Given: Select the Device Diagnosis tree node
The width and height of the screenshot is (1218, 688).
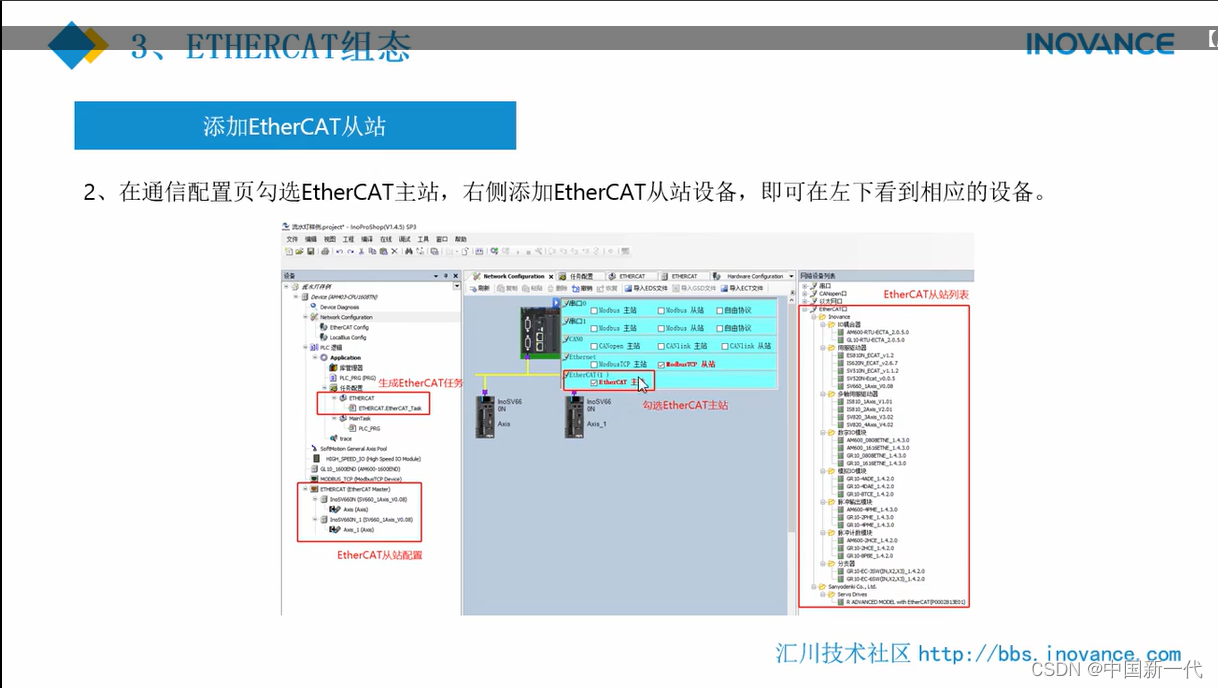Looking at the screenshot, I should coord(339,307).
